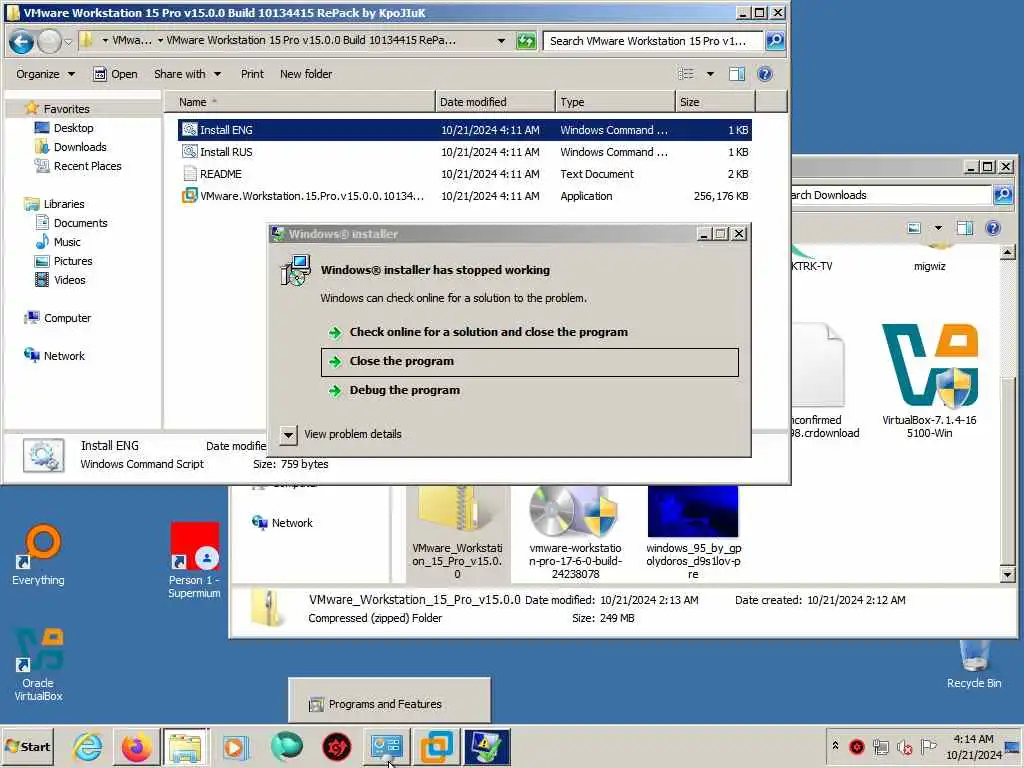Sort by the Name column header
Image resolution: width=1024 pixels, height=768 pixels.
[299, 102]
